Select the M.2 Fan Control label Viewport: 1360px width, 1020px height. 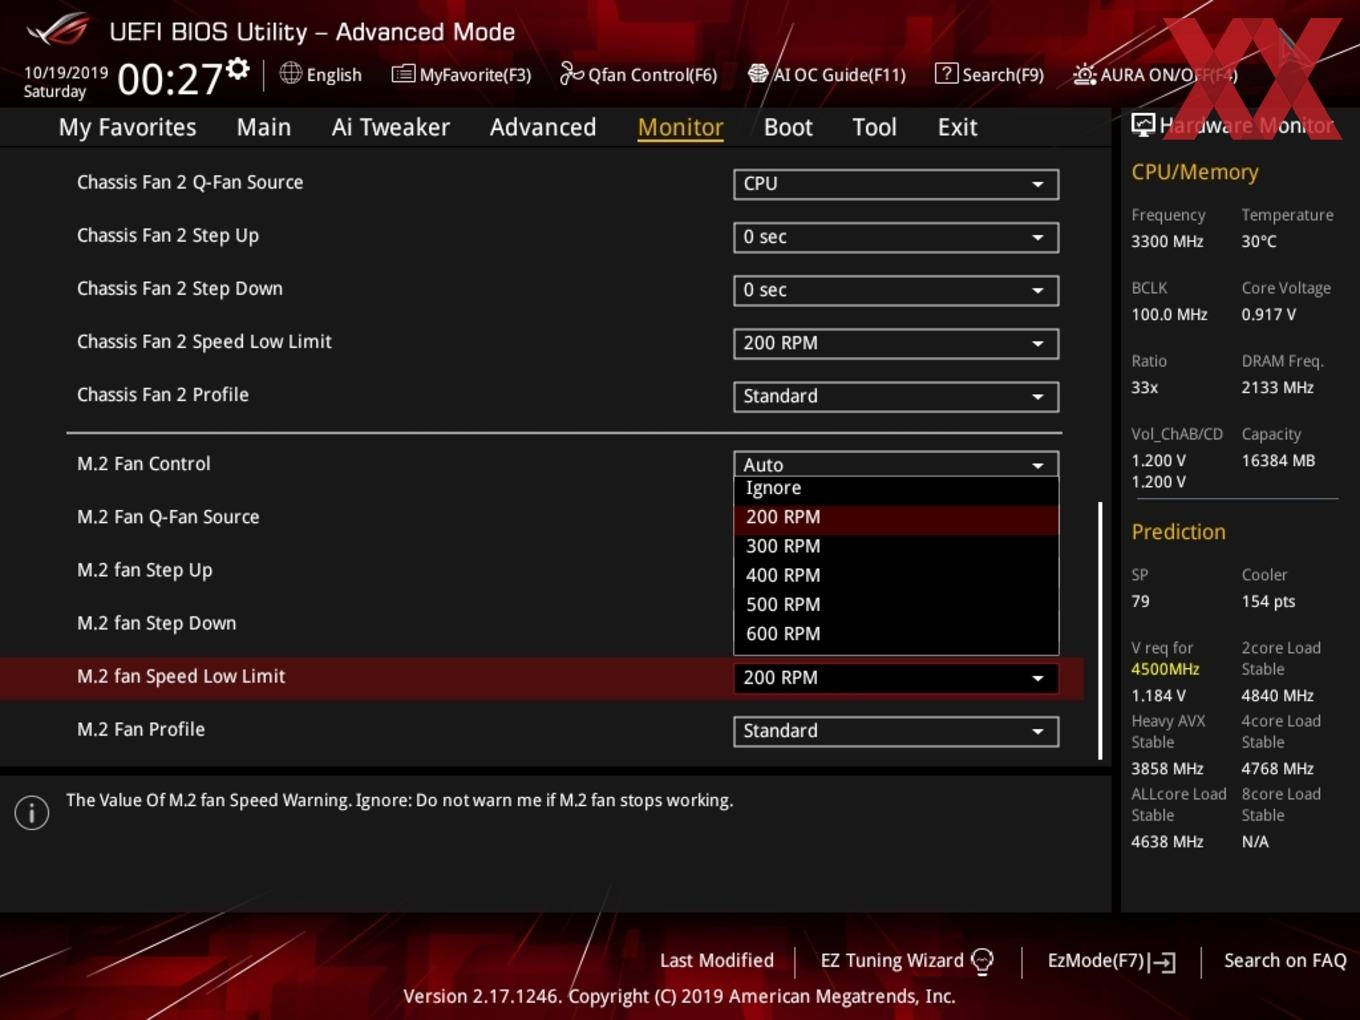(x=144, y=464)
